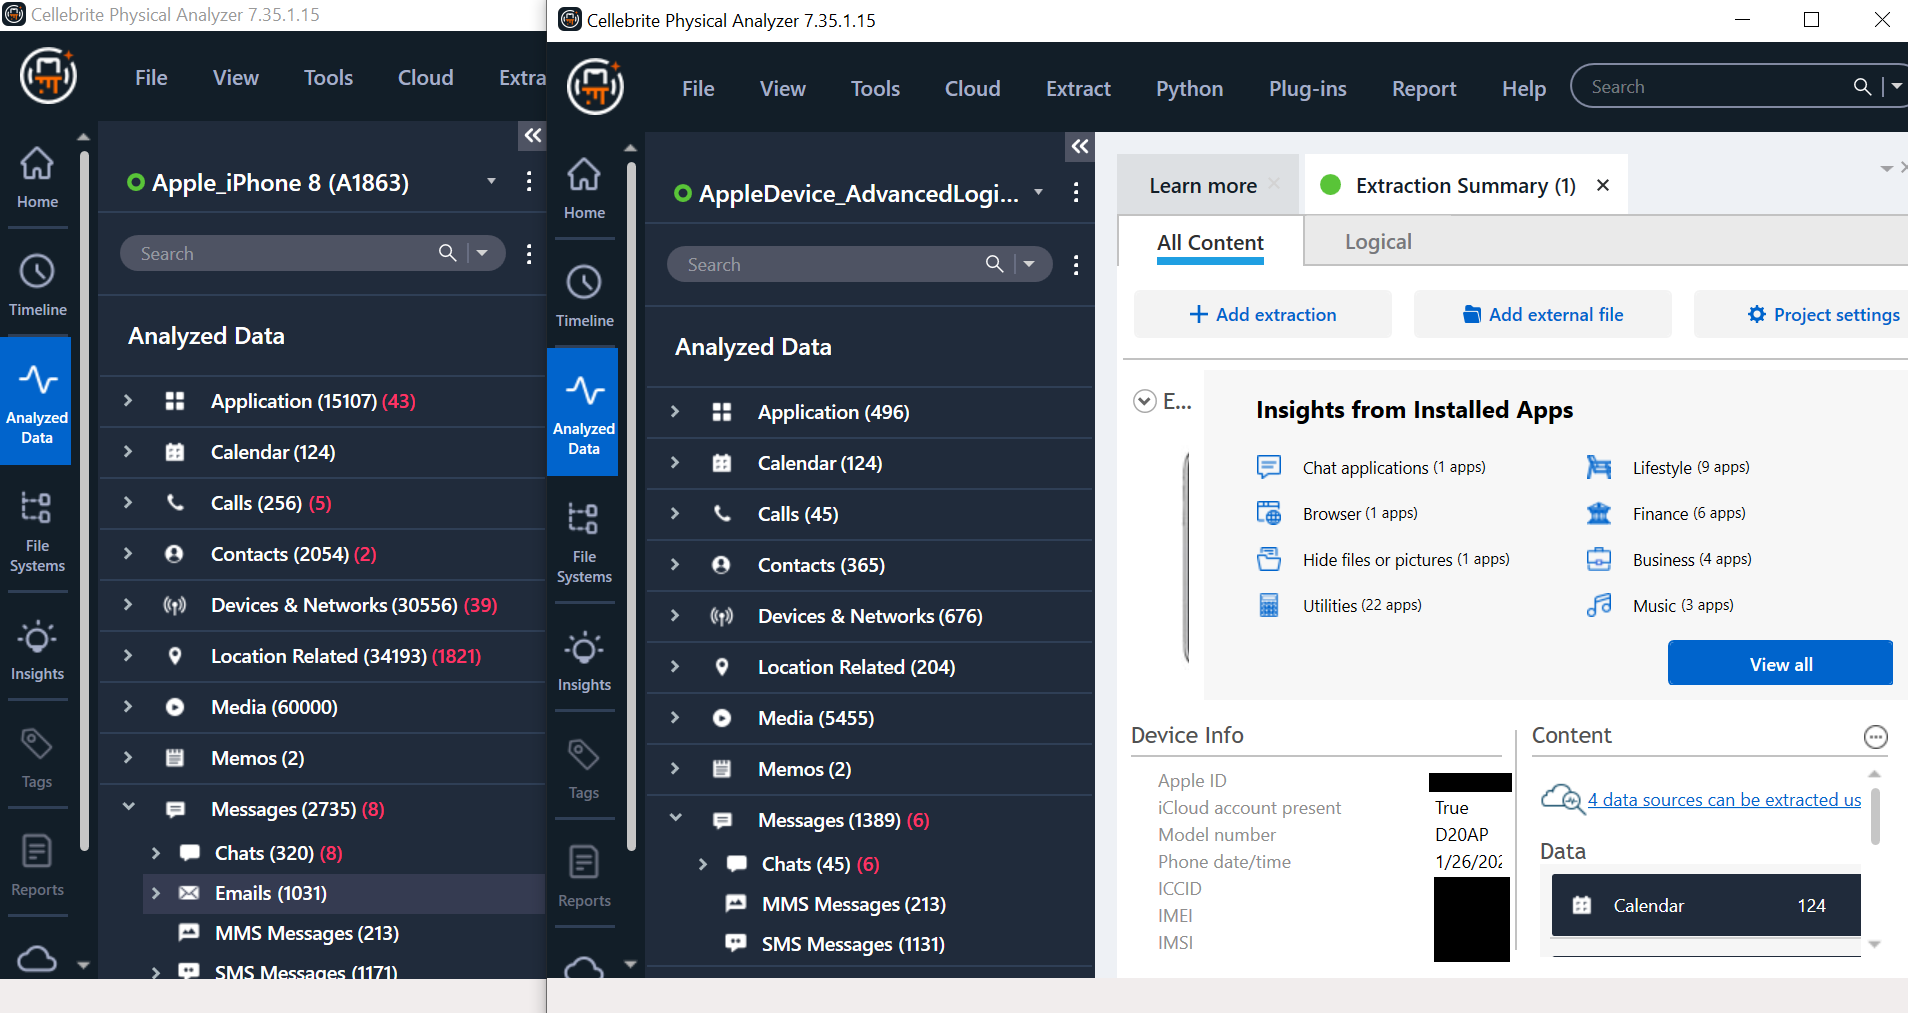The height and width of the screenshot is (1013, 1908).
Task: Expand Location Related (204) node
Action: [x=675, y=666]
